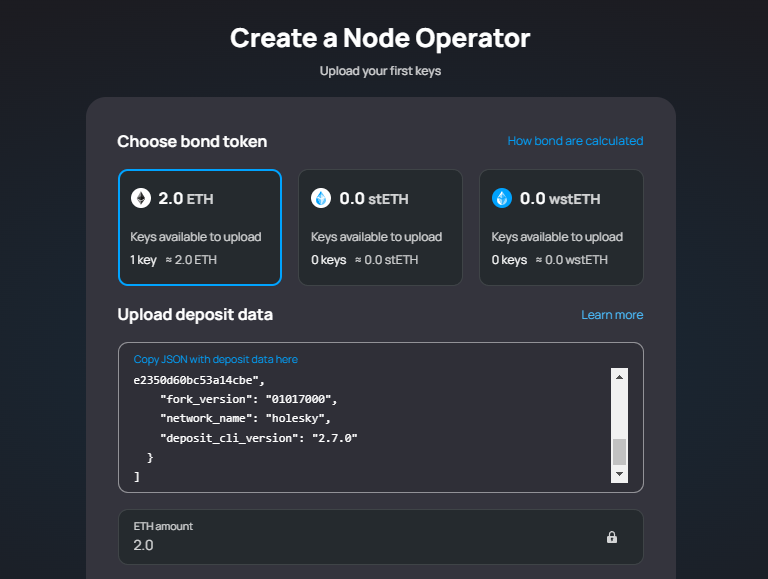Image resolution: width=768 pixels, height=579 pixels.
Task: Click the 1 key ≈ 2.0 ETH text
Action: tap(173, 260)
